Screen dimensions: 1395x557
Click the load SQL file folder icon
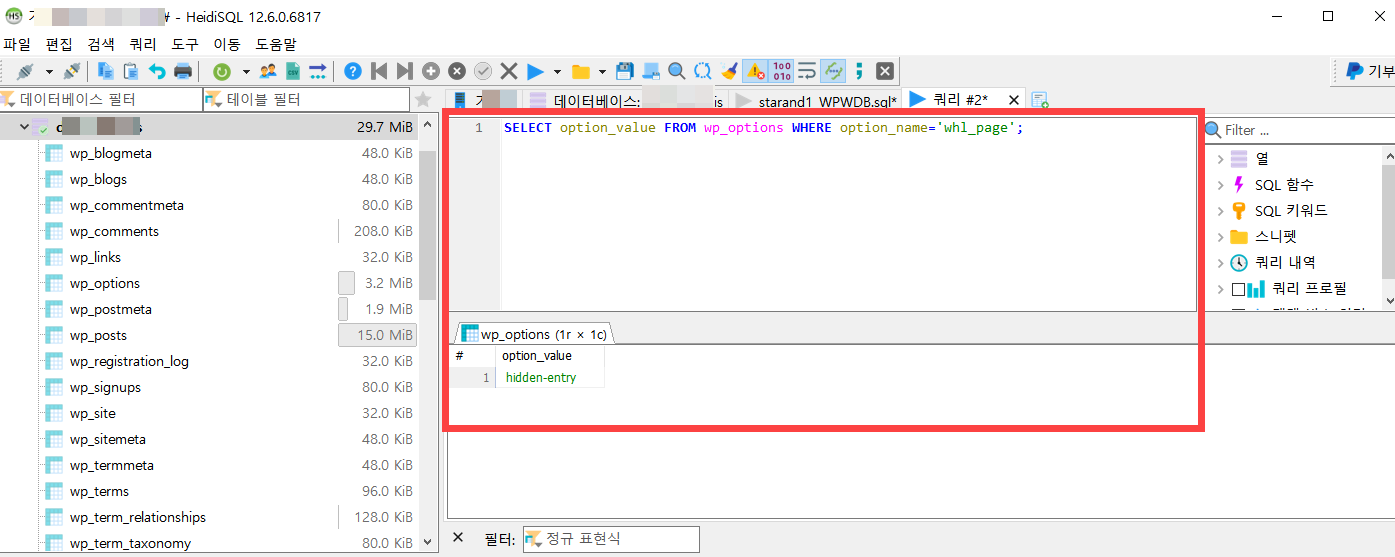[x=580, y=71]
